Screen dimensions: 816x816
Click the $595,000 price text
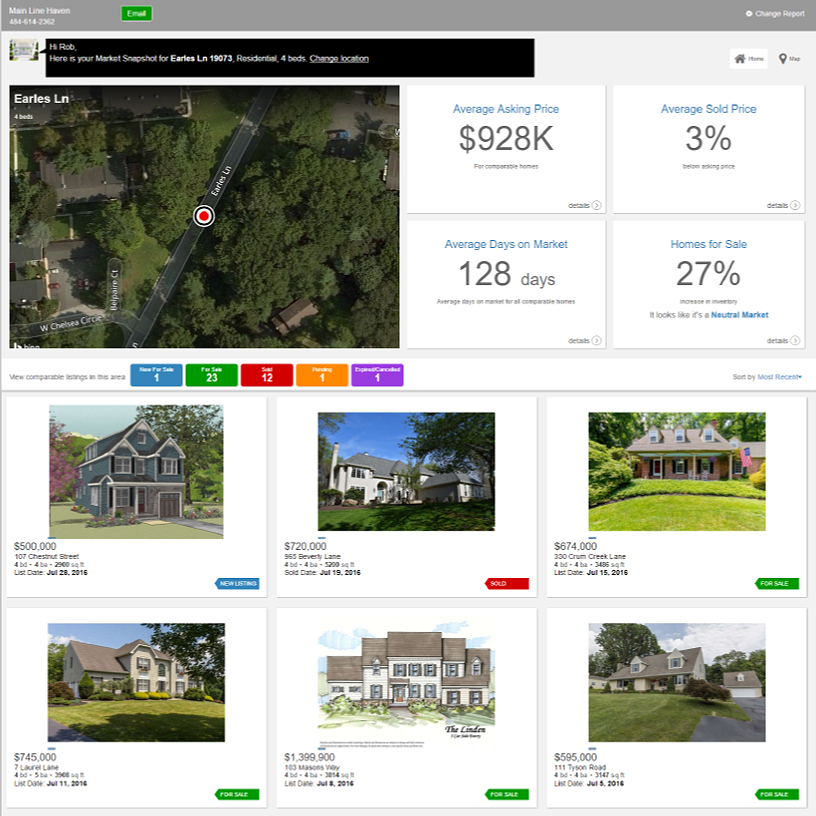coord(575,757)
